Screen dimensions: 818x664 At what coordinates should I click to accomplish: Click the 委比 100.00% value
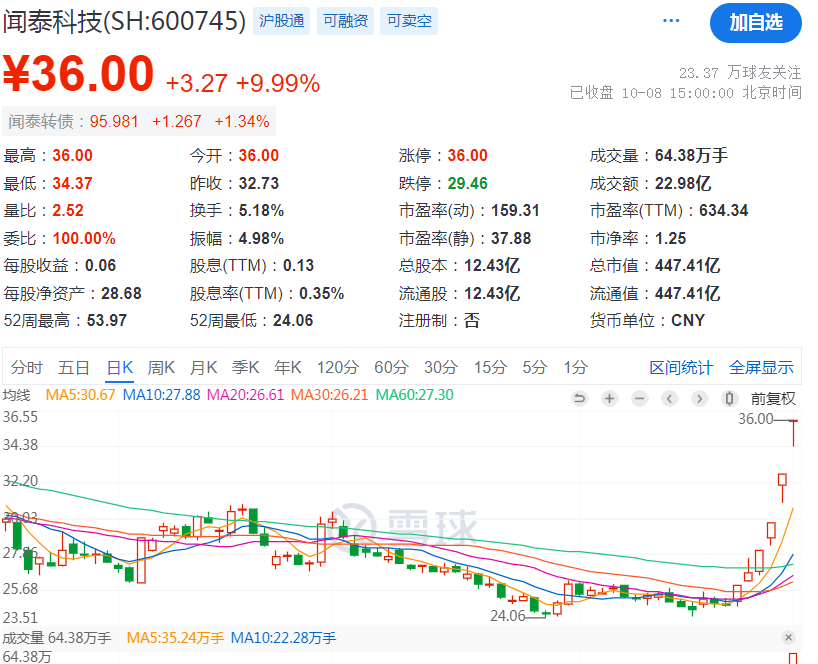coord(84,239)
